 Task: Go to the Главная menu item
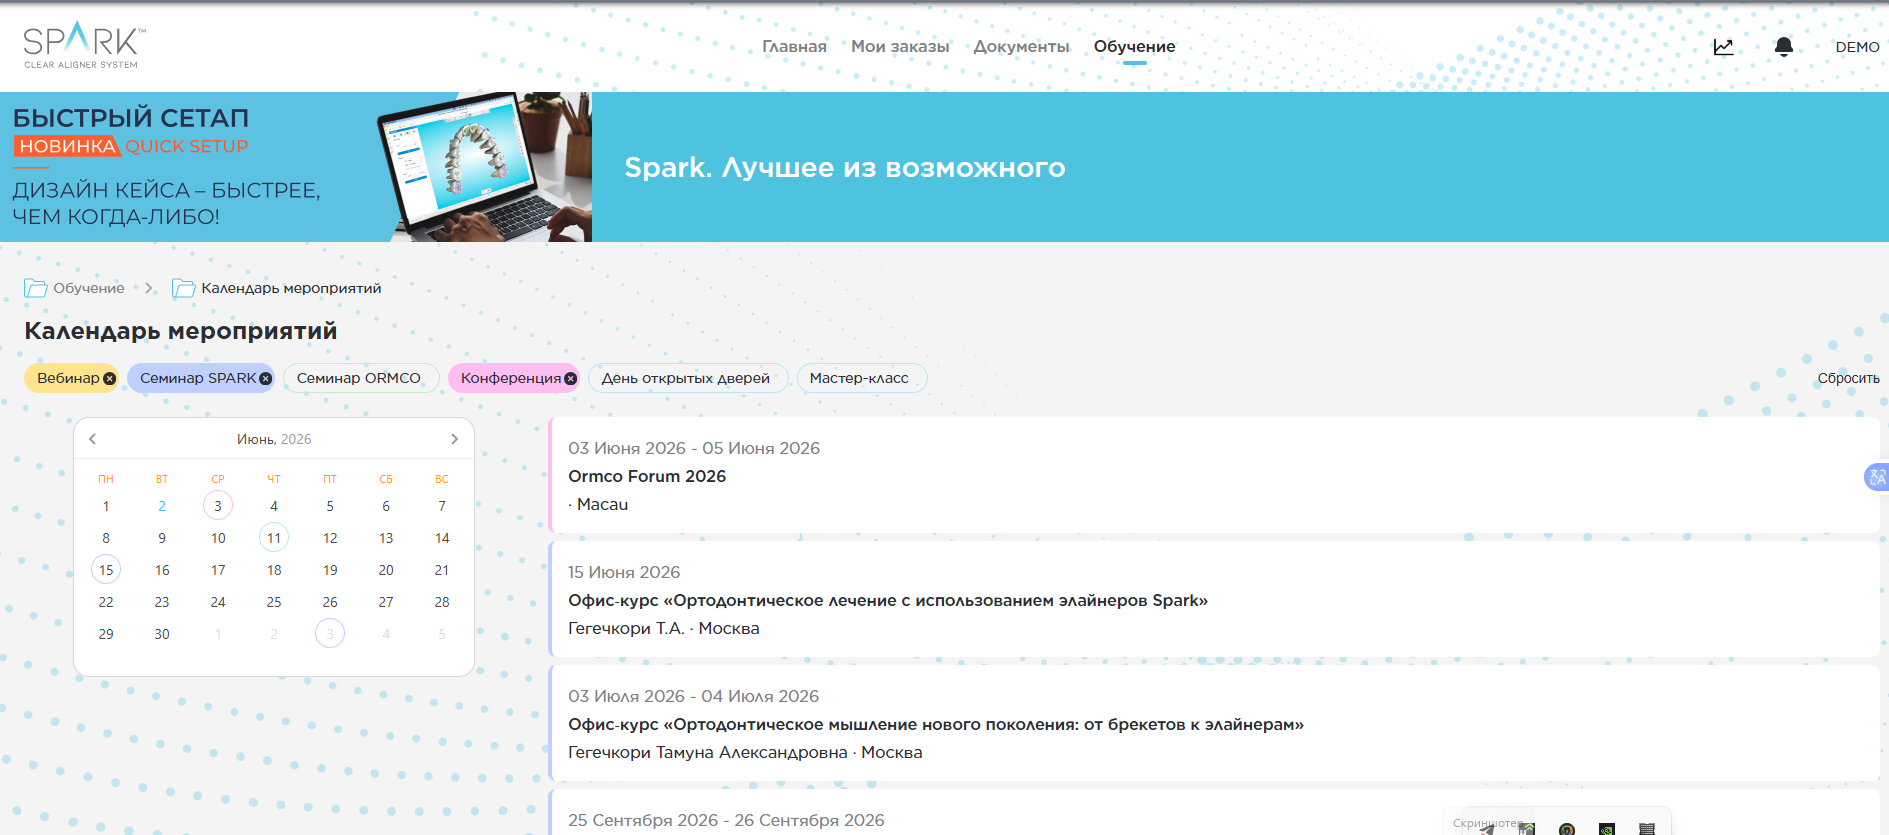(794, 47)
